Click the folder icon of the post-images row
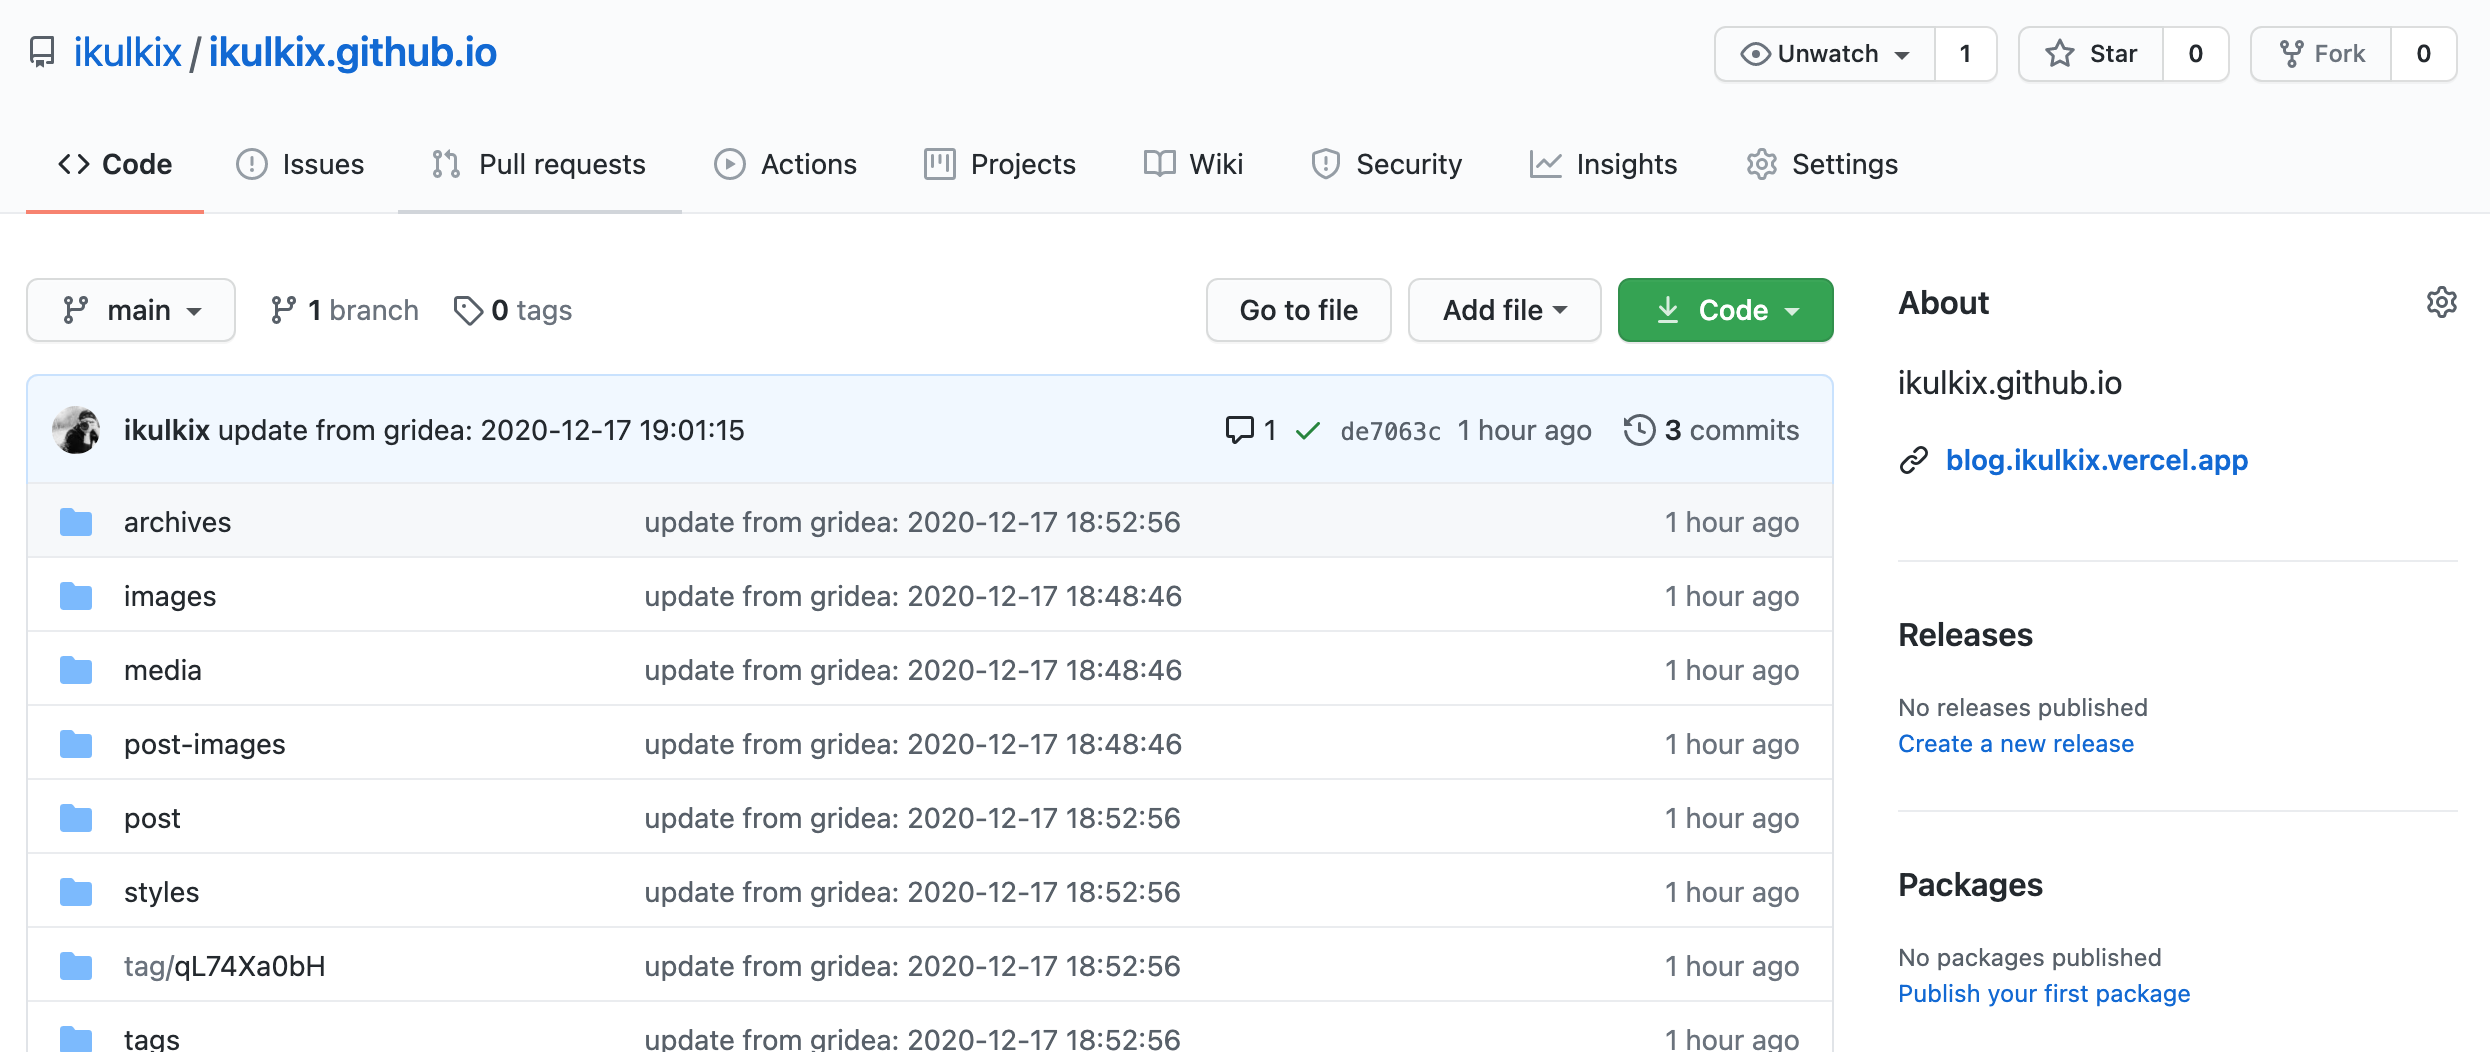The image size is (2490, 1052). pyautogui.click(x=76, y=744)
